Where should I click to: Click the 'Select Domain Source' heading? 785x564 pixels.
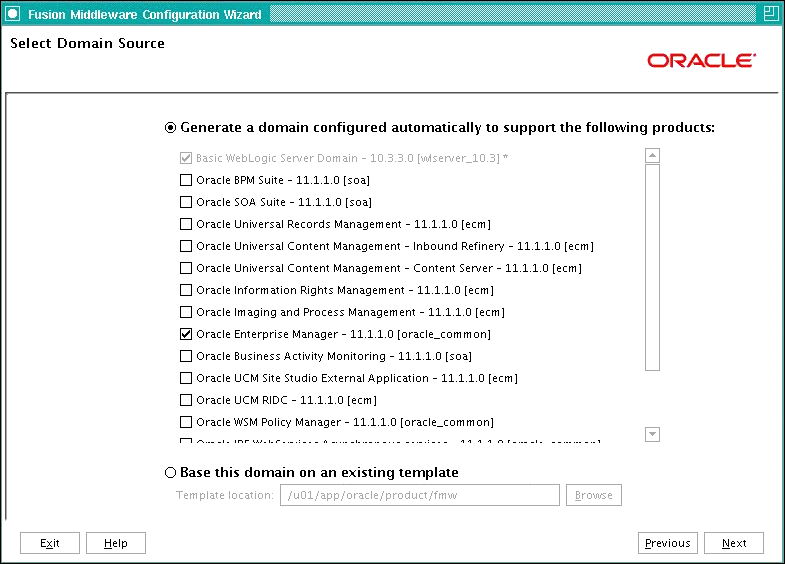click(87, 43)
